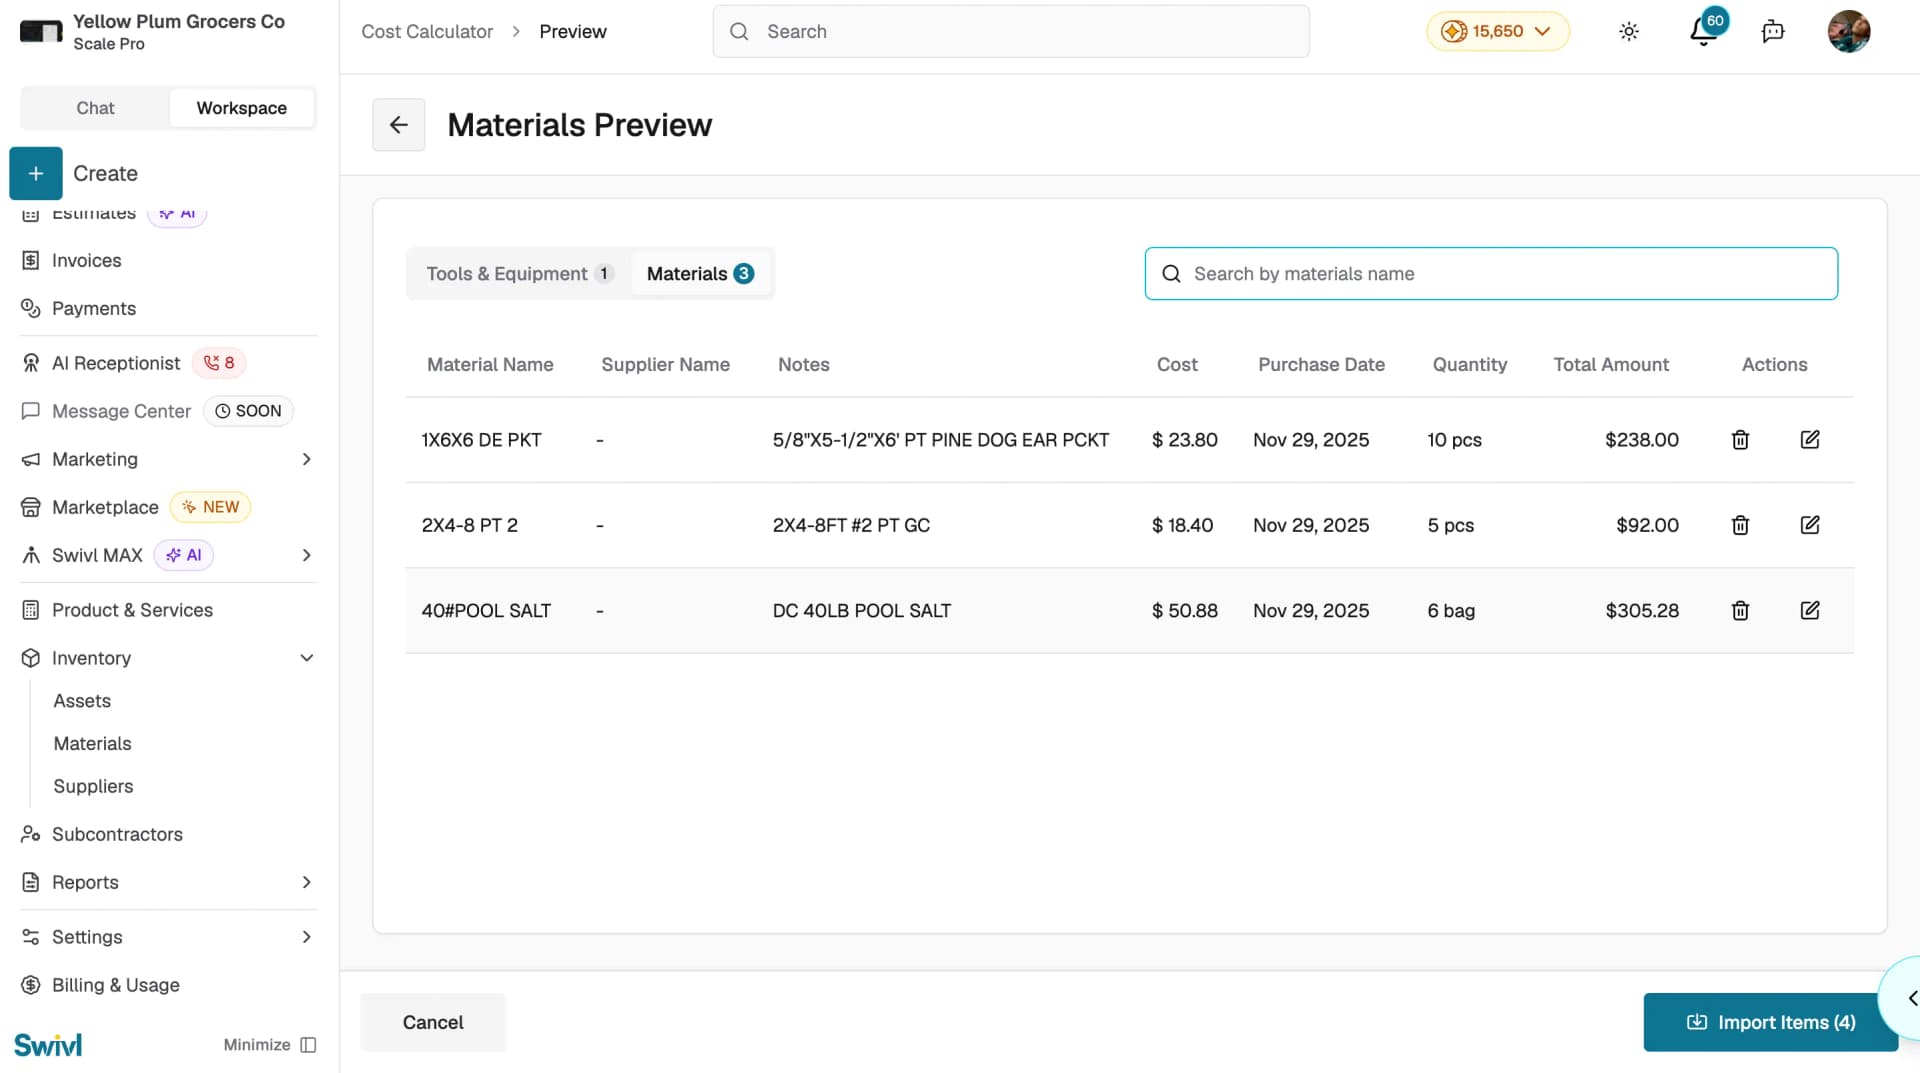The width and height of the screenshot is (1920, 1073).
Task: Click the Cost column header
Action: click(1177, 365)
